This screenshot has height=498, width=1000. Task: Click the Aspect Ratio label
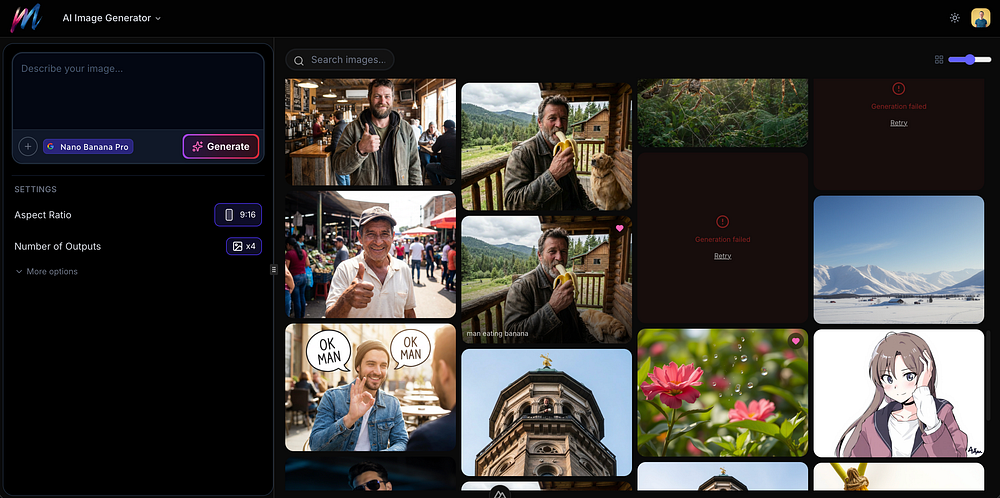[43, 215]
